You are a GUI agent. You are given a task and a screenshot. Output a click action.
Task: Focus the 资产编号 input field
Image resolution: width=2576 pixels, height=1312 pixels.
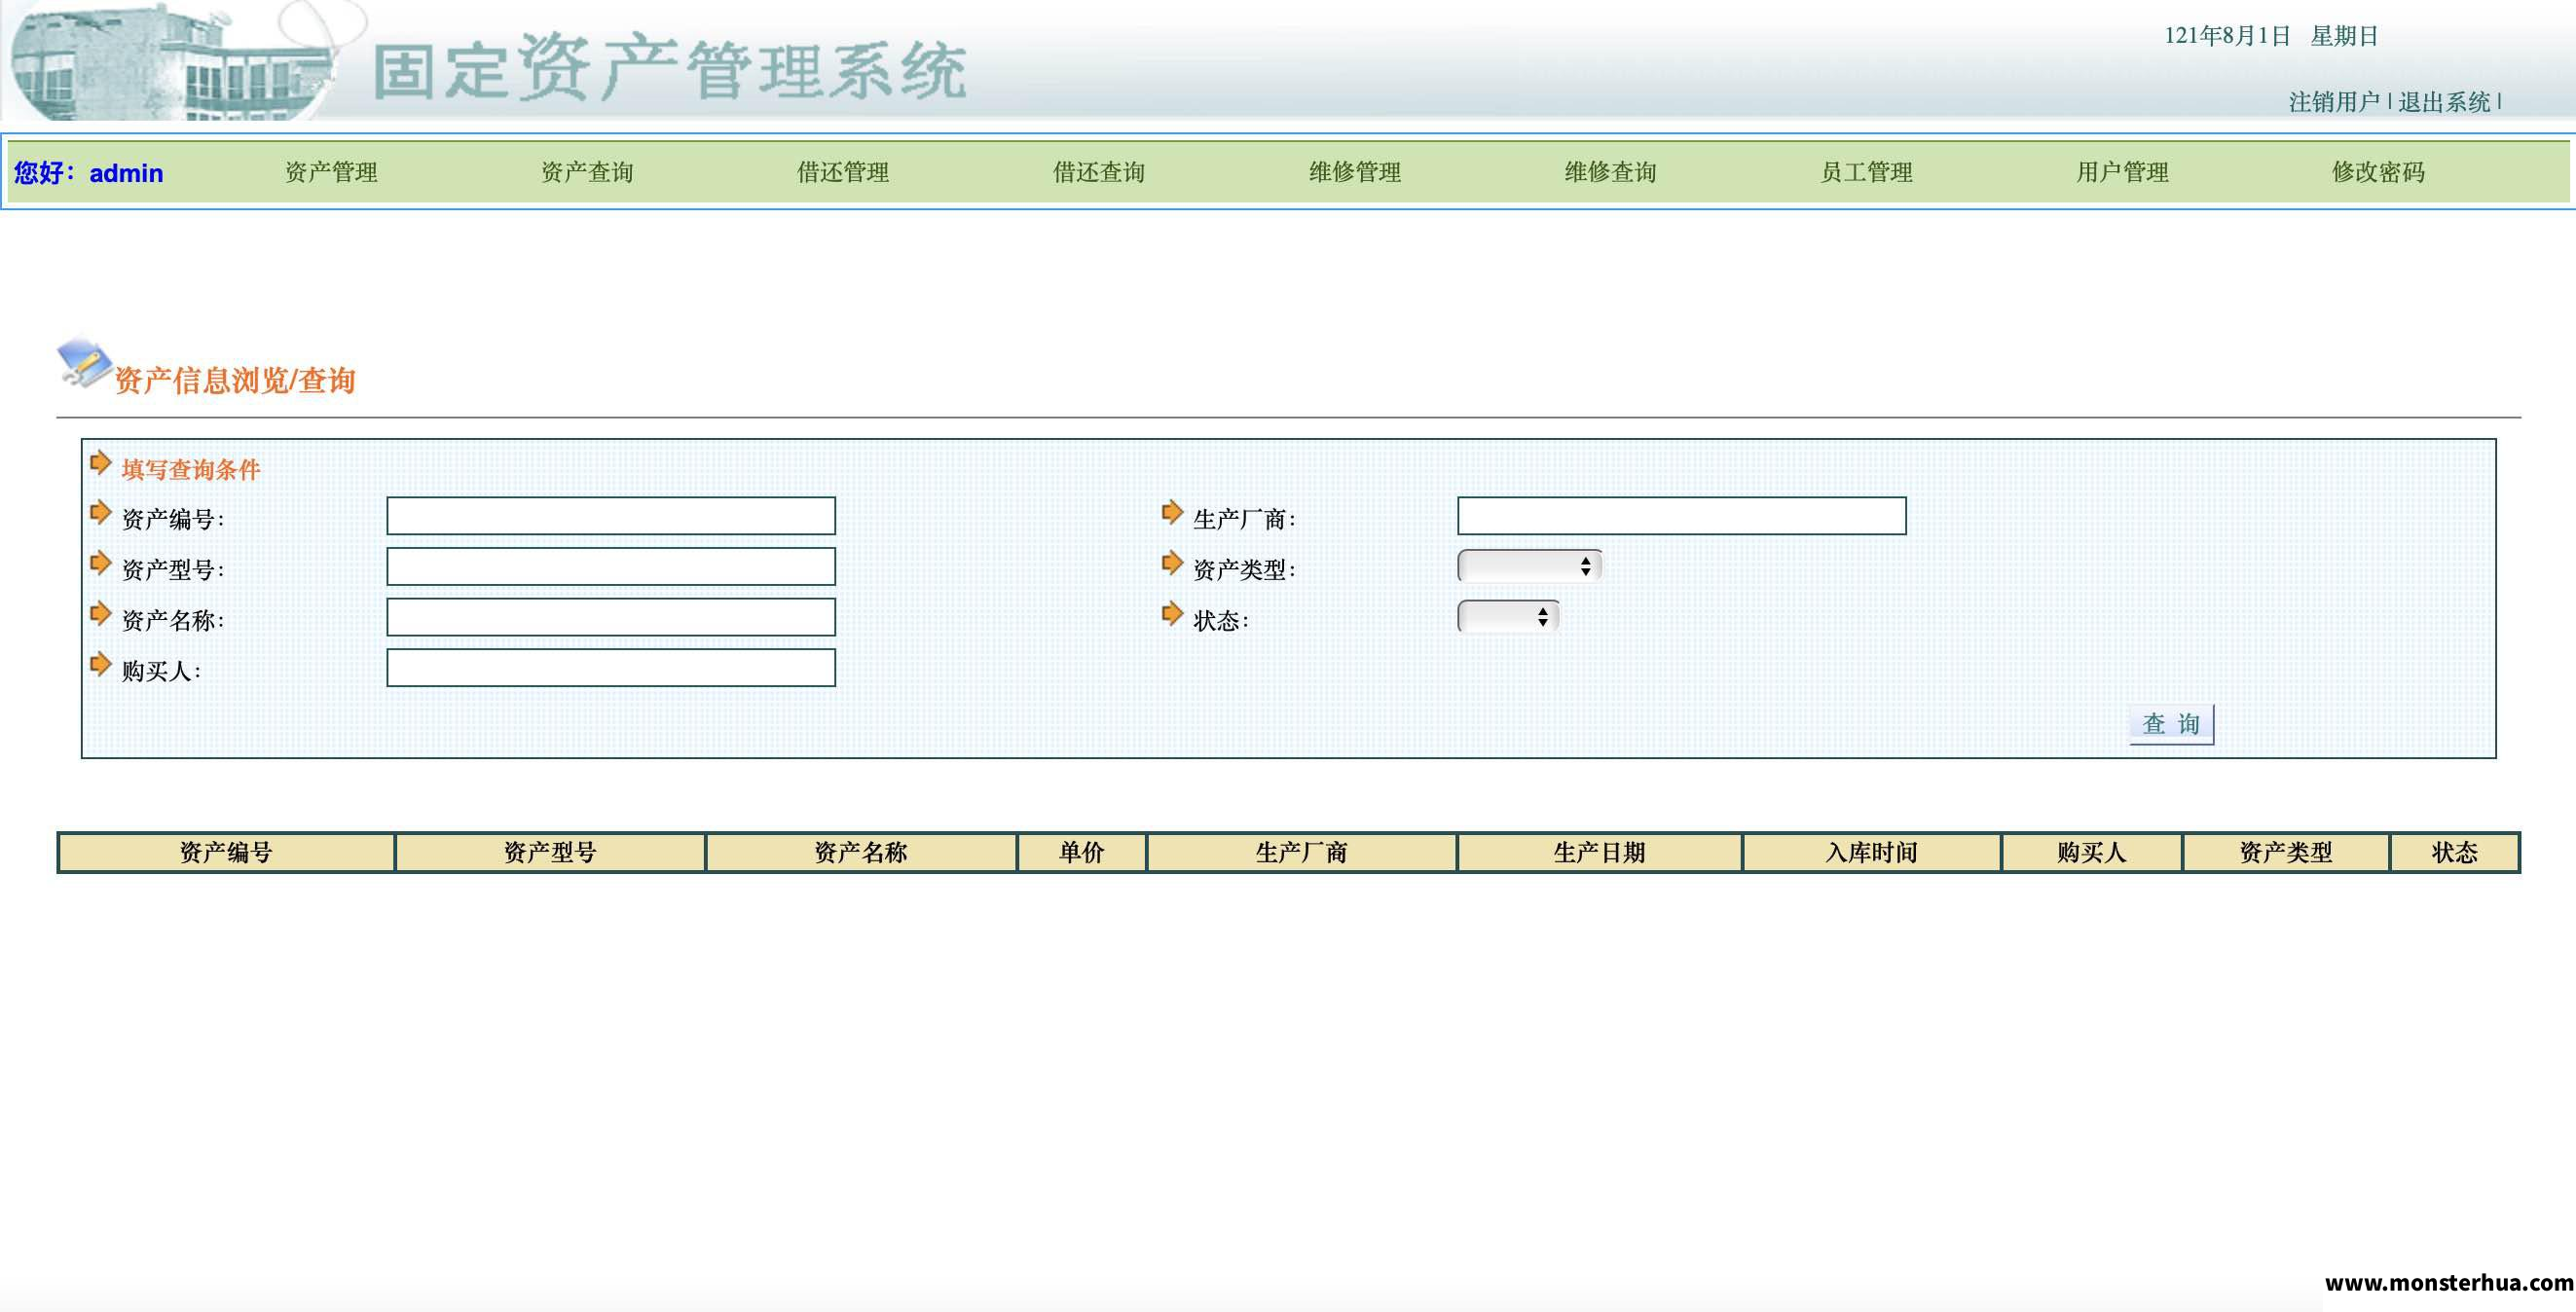click(x=611, y=516)
